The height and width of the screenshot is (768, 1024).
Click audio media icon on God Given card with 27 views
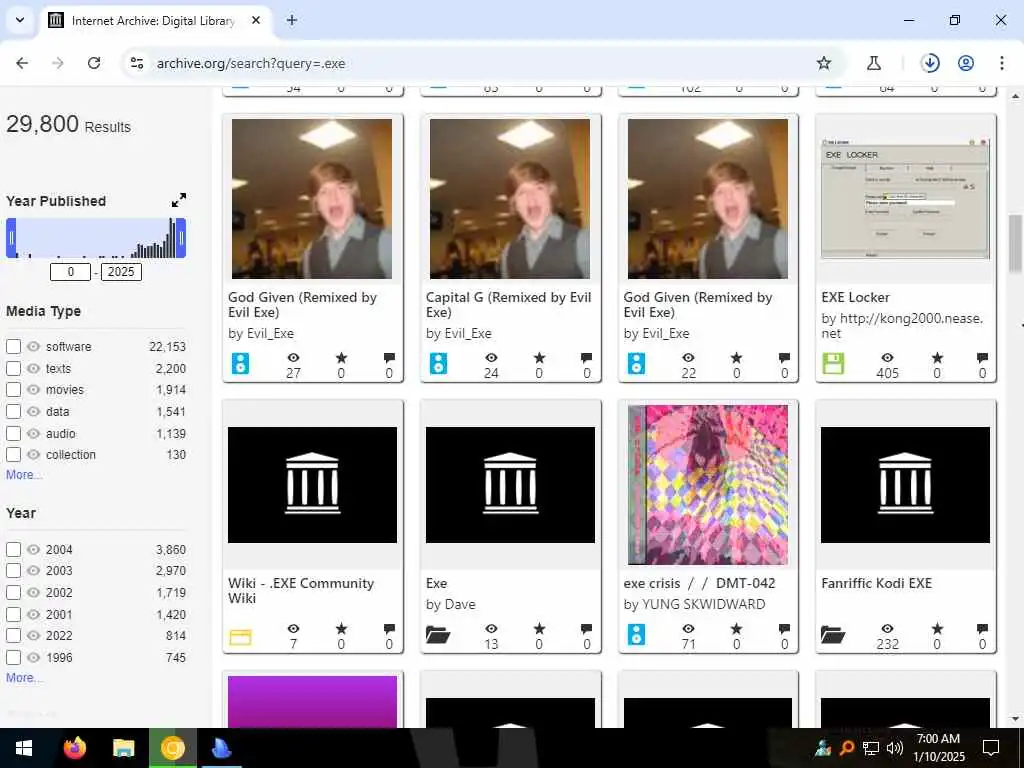point(240,364)
